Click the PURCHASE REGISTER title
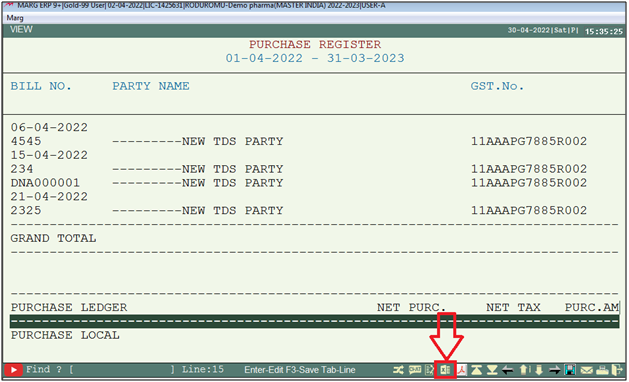 point(315,44)
